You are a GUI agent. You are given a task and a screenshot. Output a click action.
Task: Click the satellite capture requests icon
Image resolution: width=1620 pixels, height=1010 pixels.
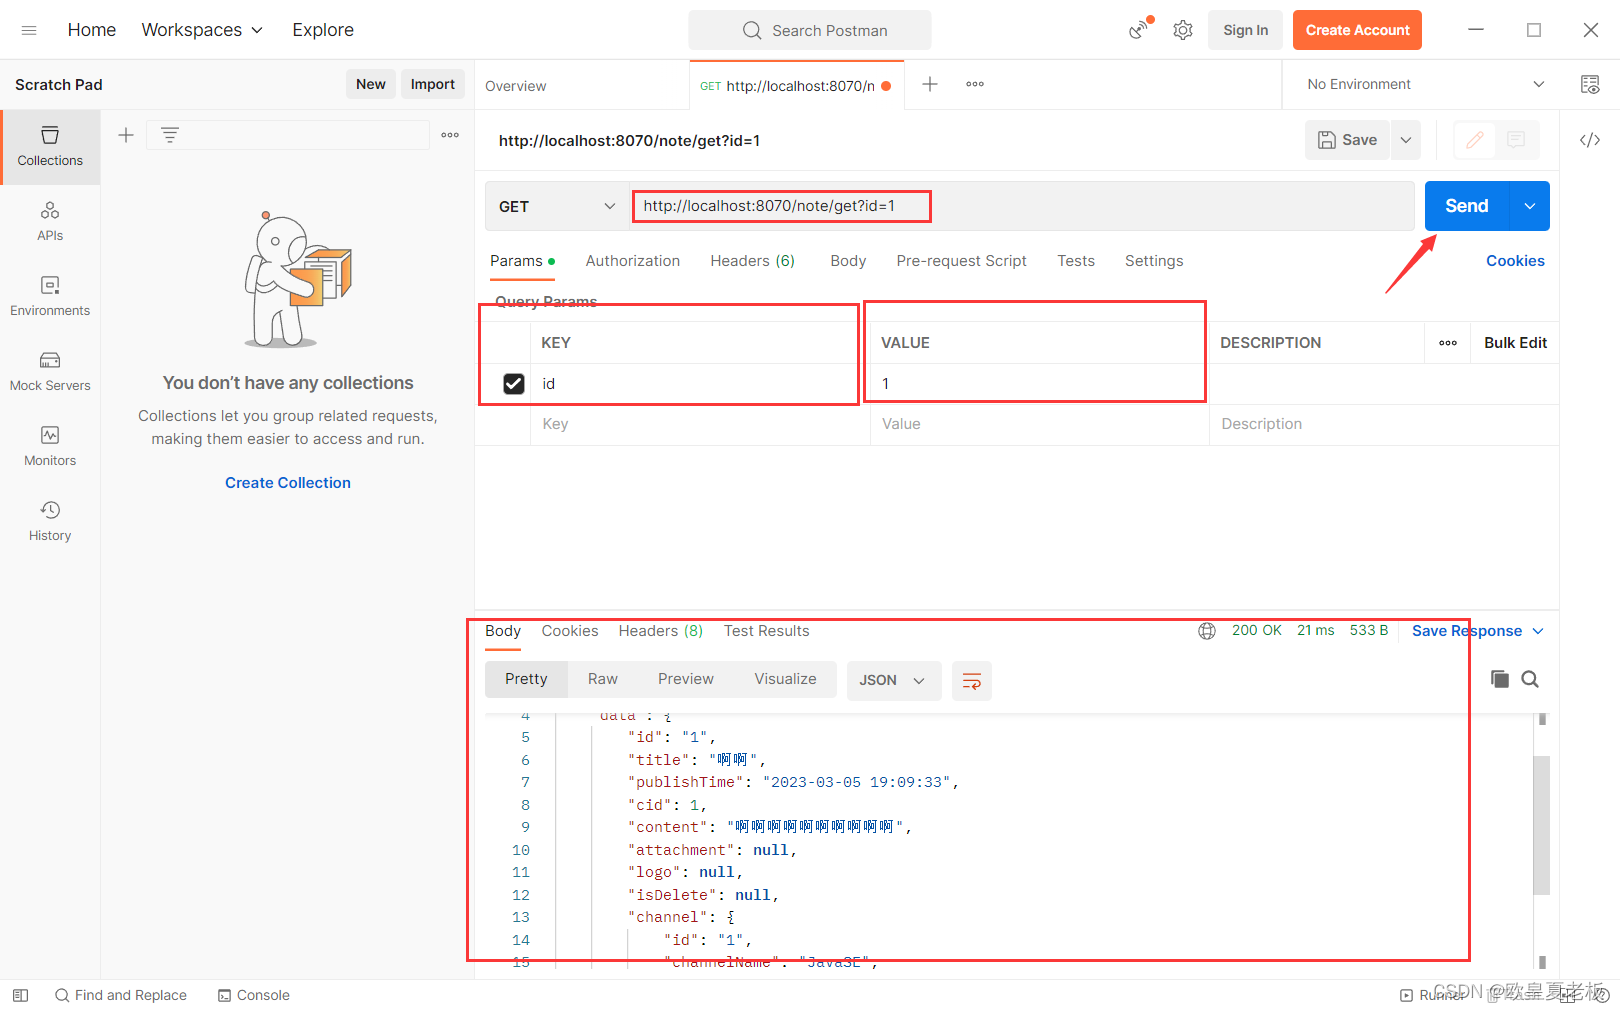pos(1140,30)
